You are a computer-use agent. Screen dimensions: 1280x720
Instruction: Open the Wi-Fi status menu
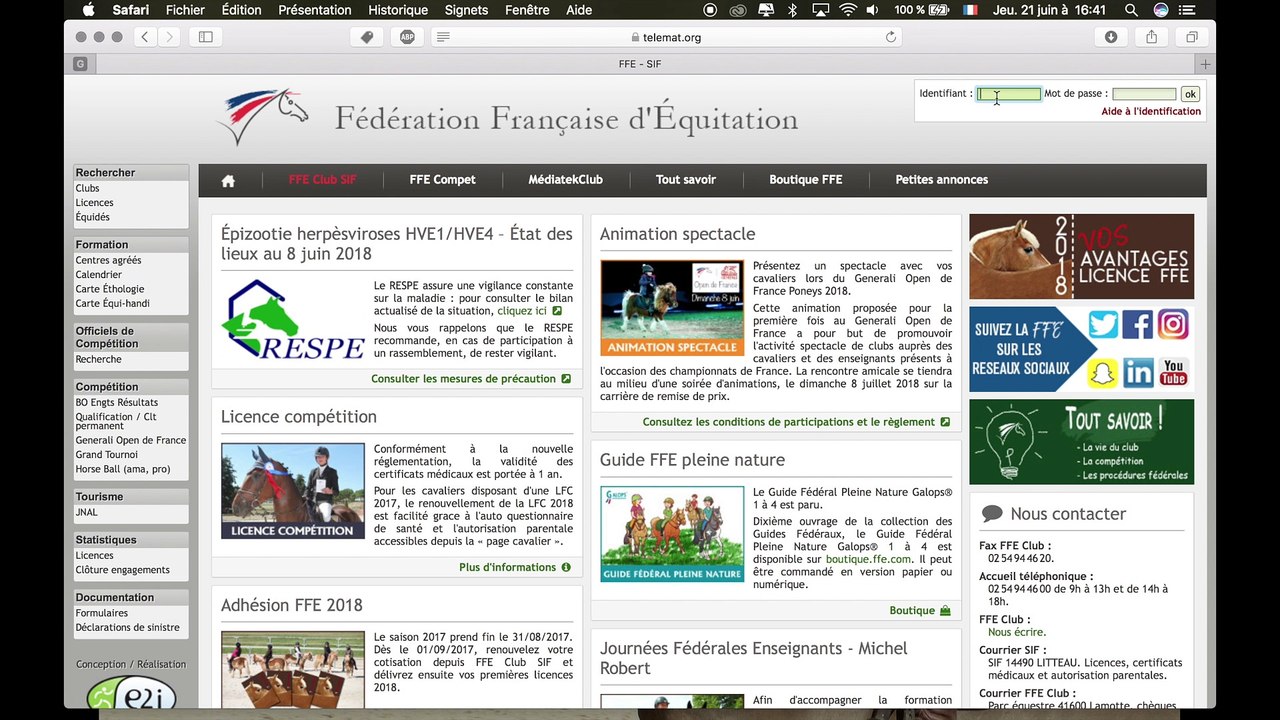click(848, 10)
